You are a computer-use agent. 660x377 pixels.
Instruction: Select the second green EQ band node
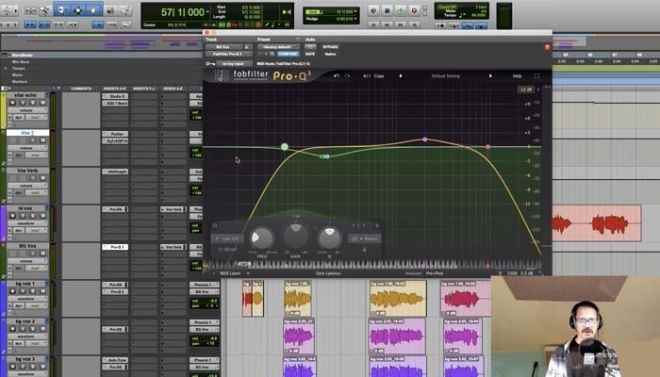coord(325,157)
